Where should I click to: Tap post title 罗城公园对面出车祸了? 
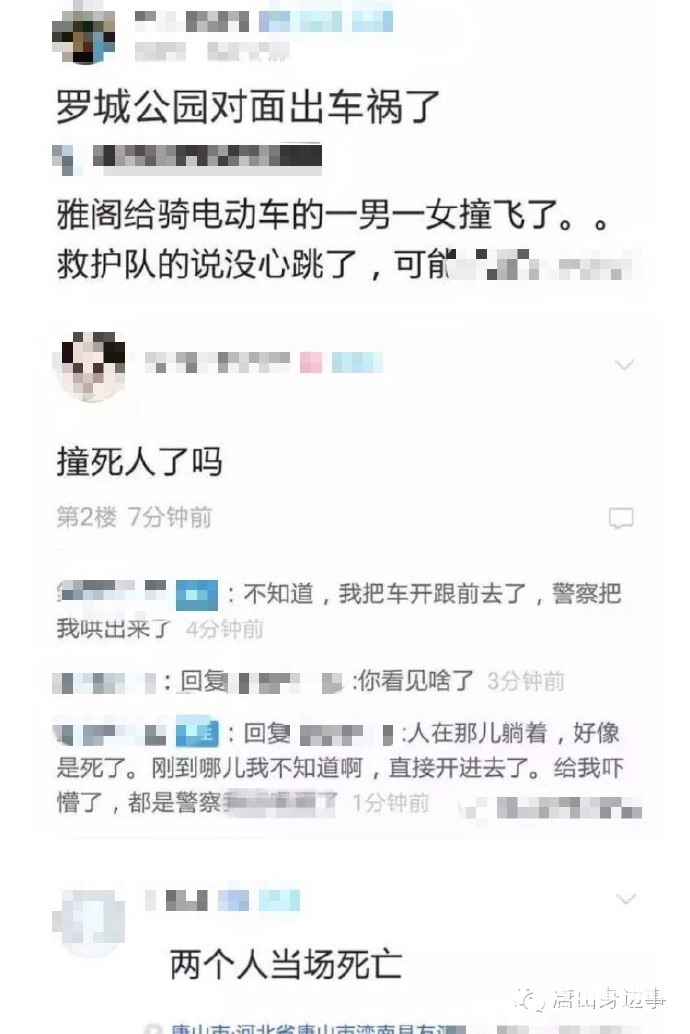pos(248,107)
